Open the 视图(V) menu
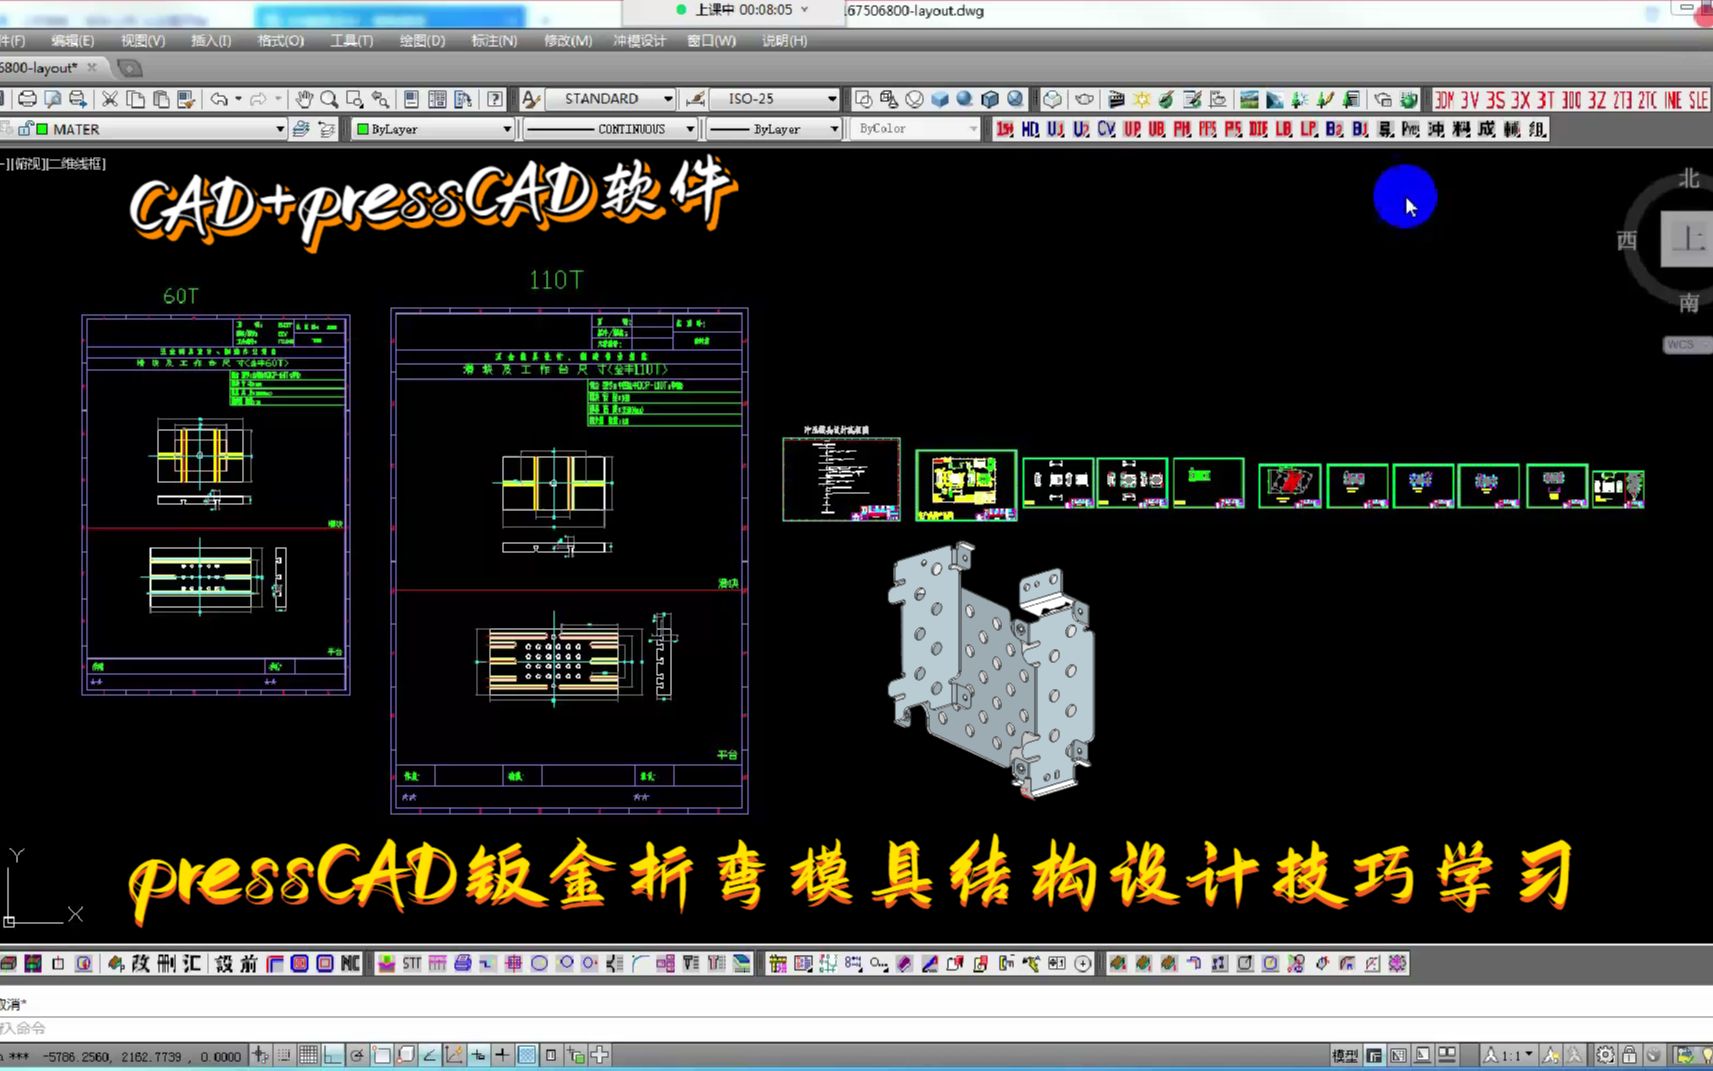1713x1071 pixels. point(143,41)
